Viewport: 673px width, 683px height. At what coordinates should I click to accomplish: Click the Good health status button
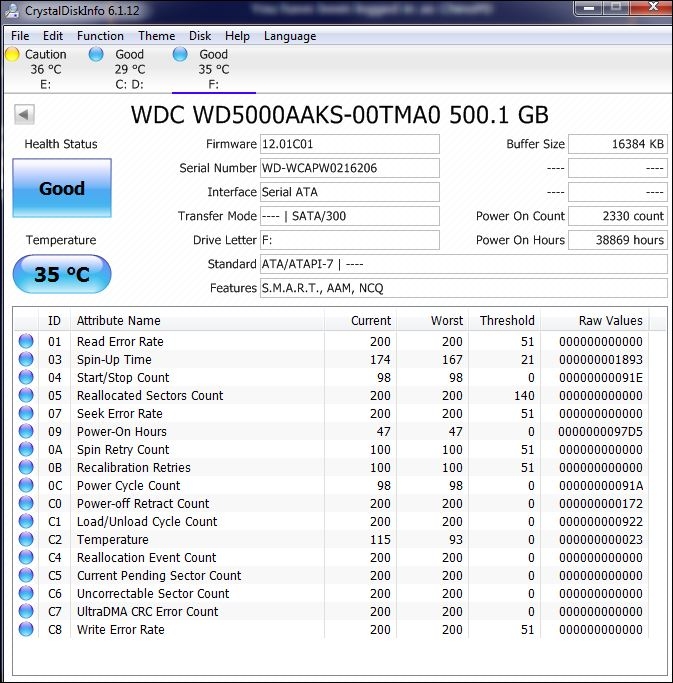[x=62, y=188]
